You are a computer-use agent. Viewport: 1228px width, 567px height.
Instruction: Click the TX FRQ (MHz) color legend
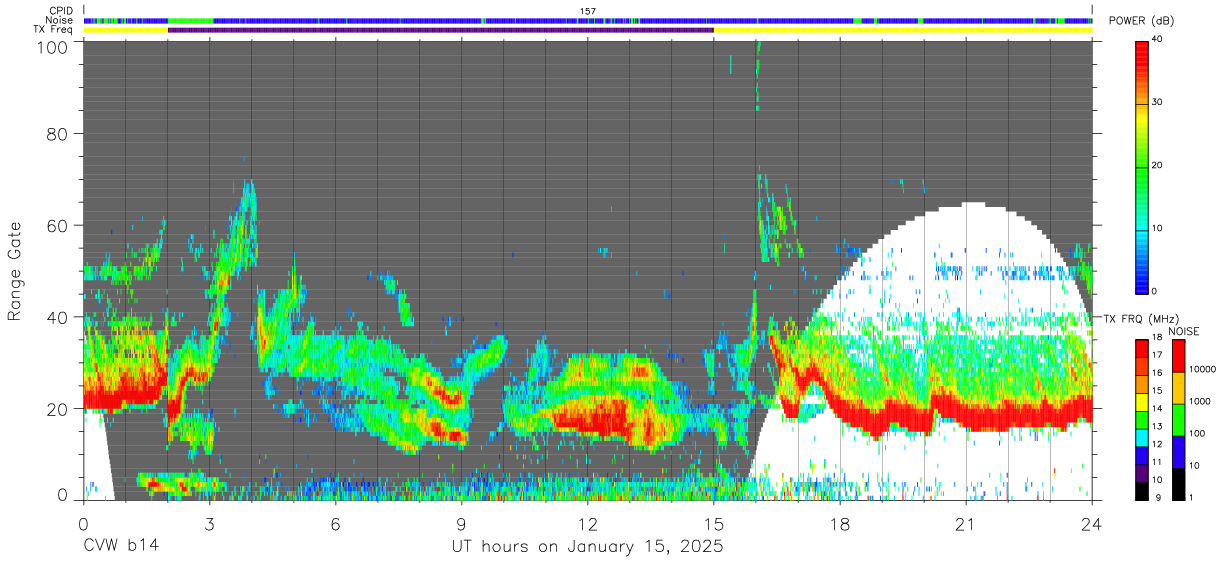pos(1142,420)
